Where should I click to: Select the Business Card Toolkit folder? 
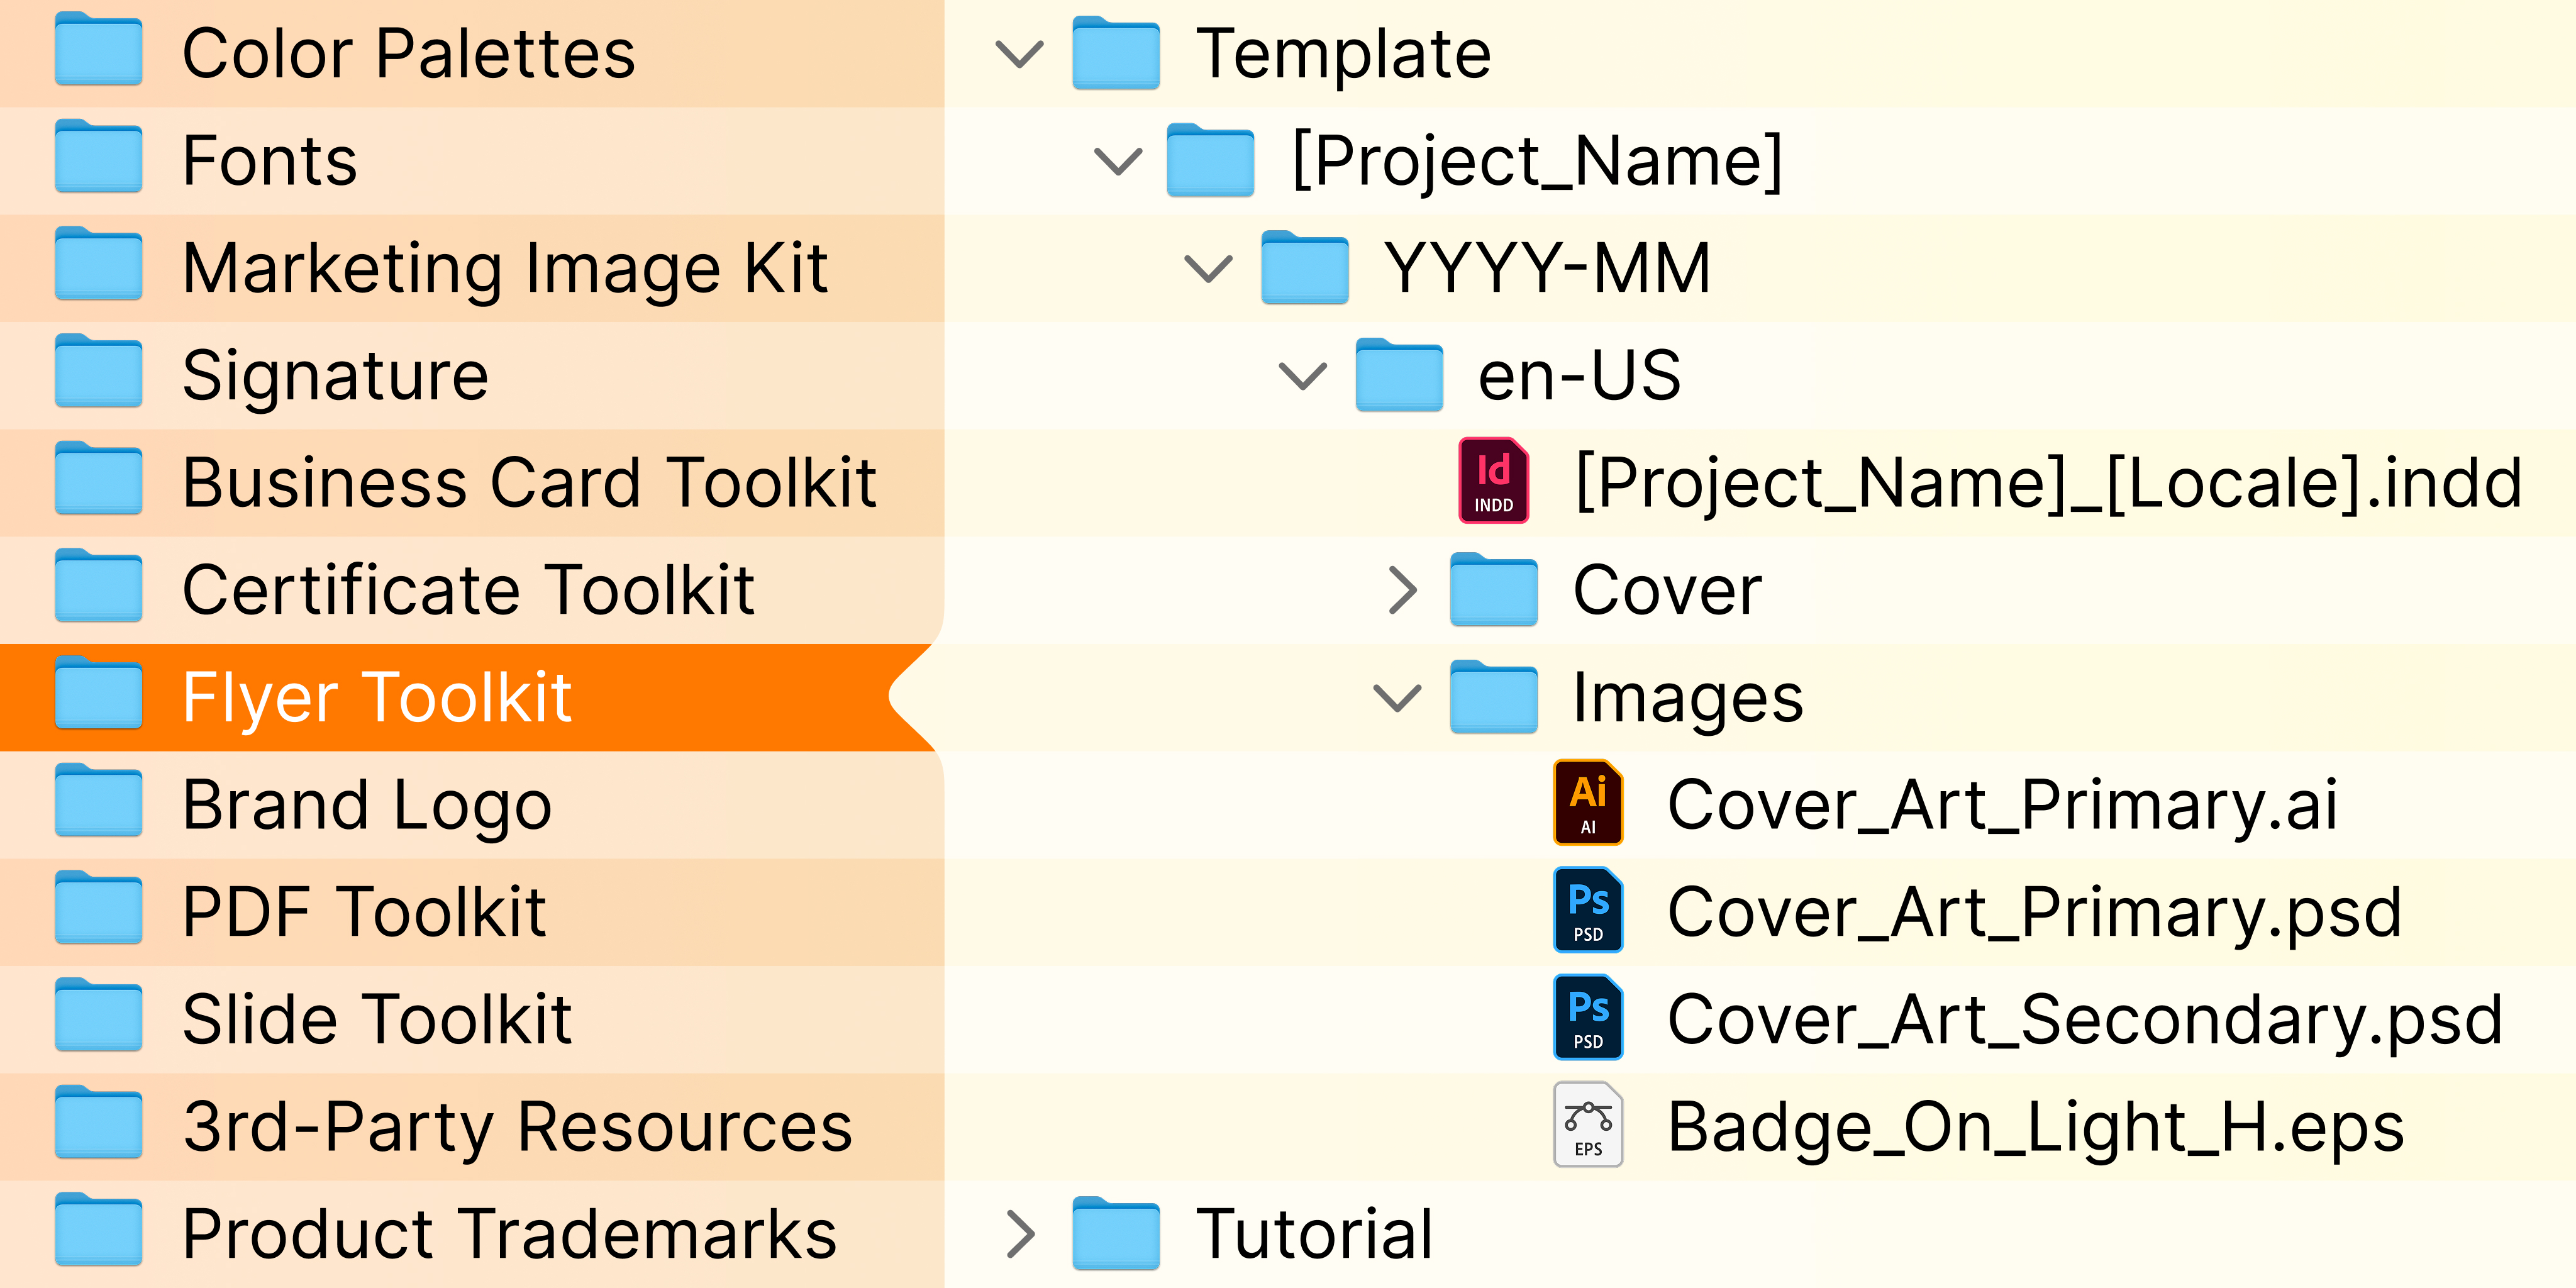click(x=528, y=483)
